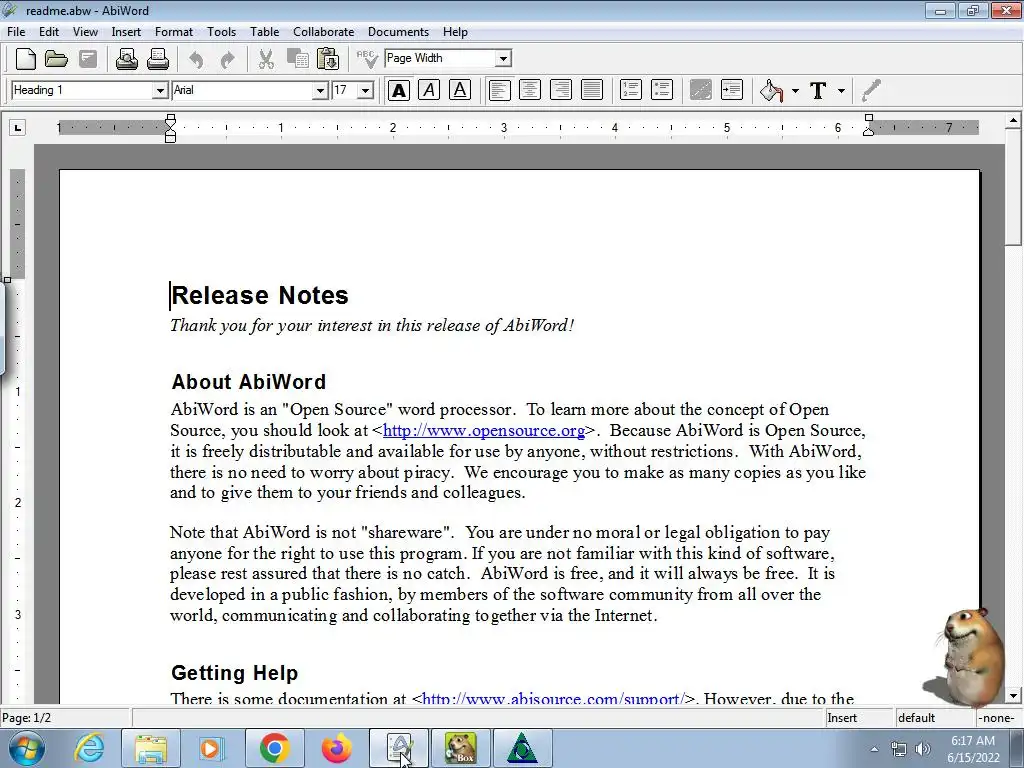
Task: Click the ruler tab-type L button
Action: (x=18, y=127)
